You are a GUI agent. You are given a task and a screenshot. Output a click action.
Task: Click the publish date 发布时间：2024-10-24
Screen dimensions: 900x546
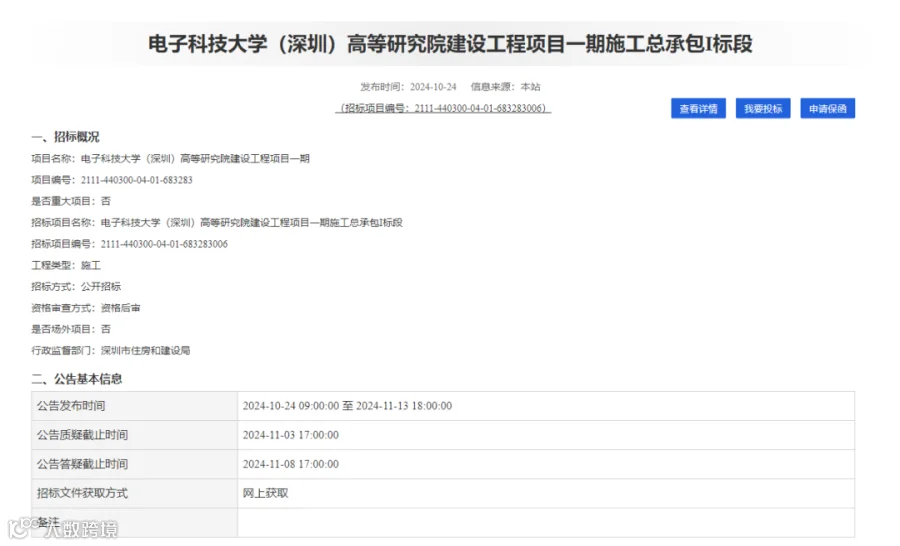point(408,87)
